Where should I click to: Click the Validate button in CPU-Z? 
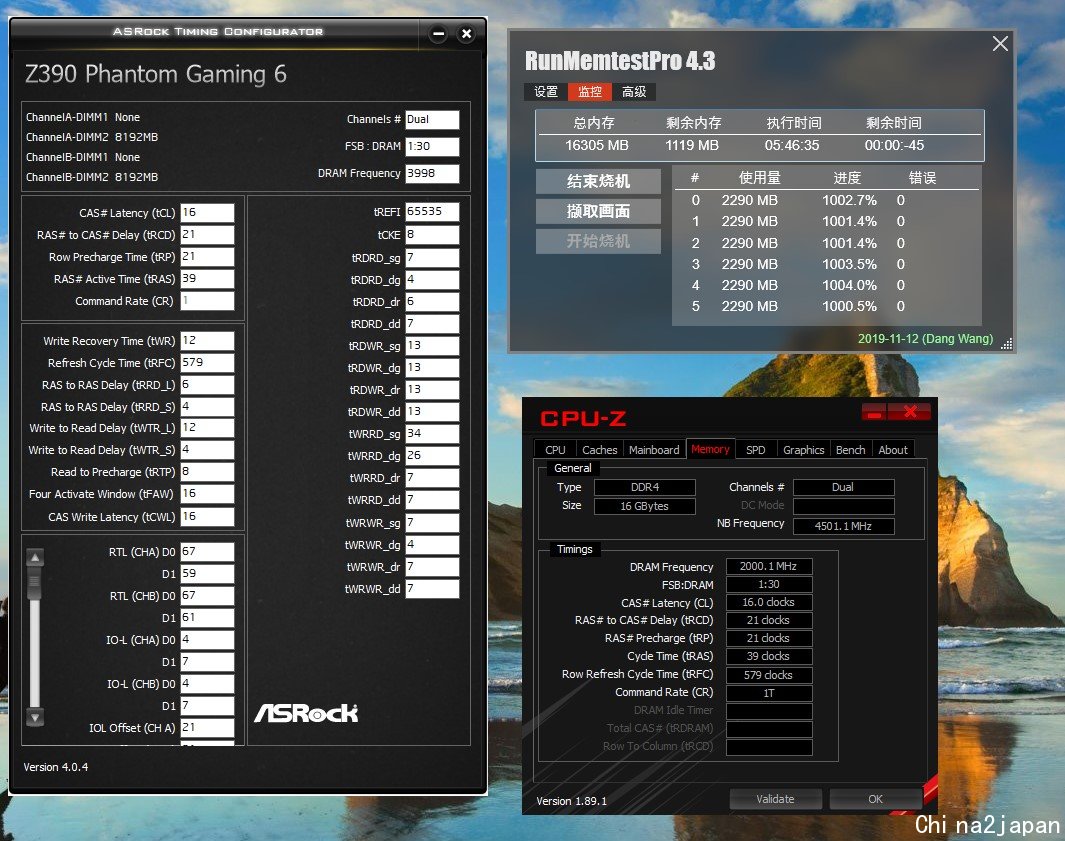click(x=775, y=799)
